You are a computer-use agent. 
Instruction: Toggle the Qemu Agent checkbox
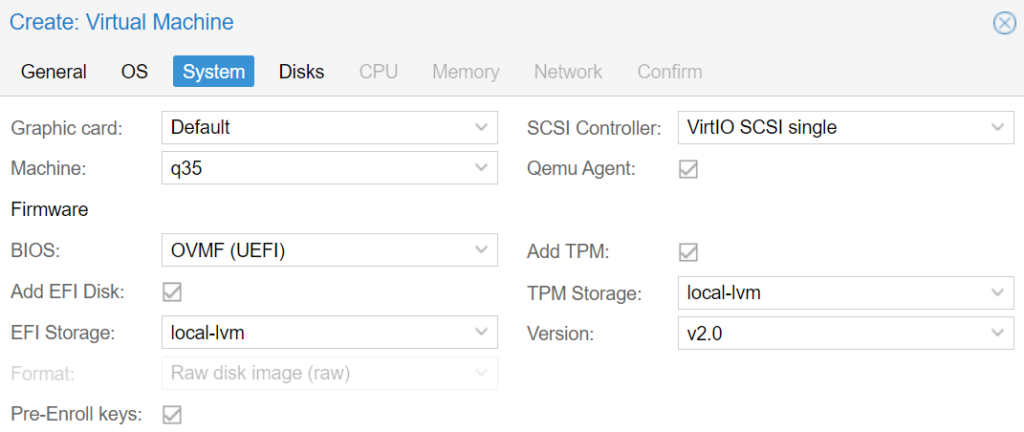coord(688,170)
